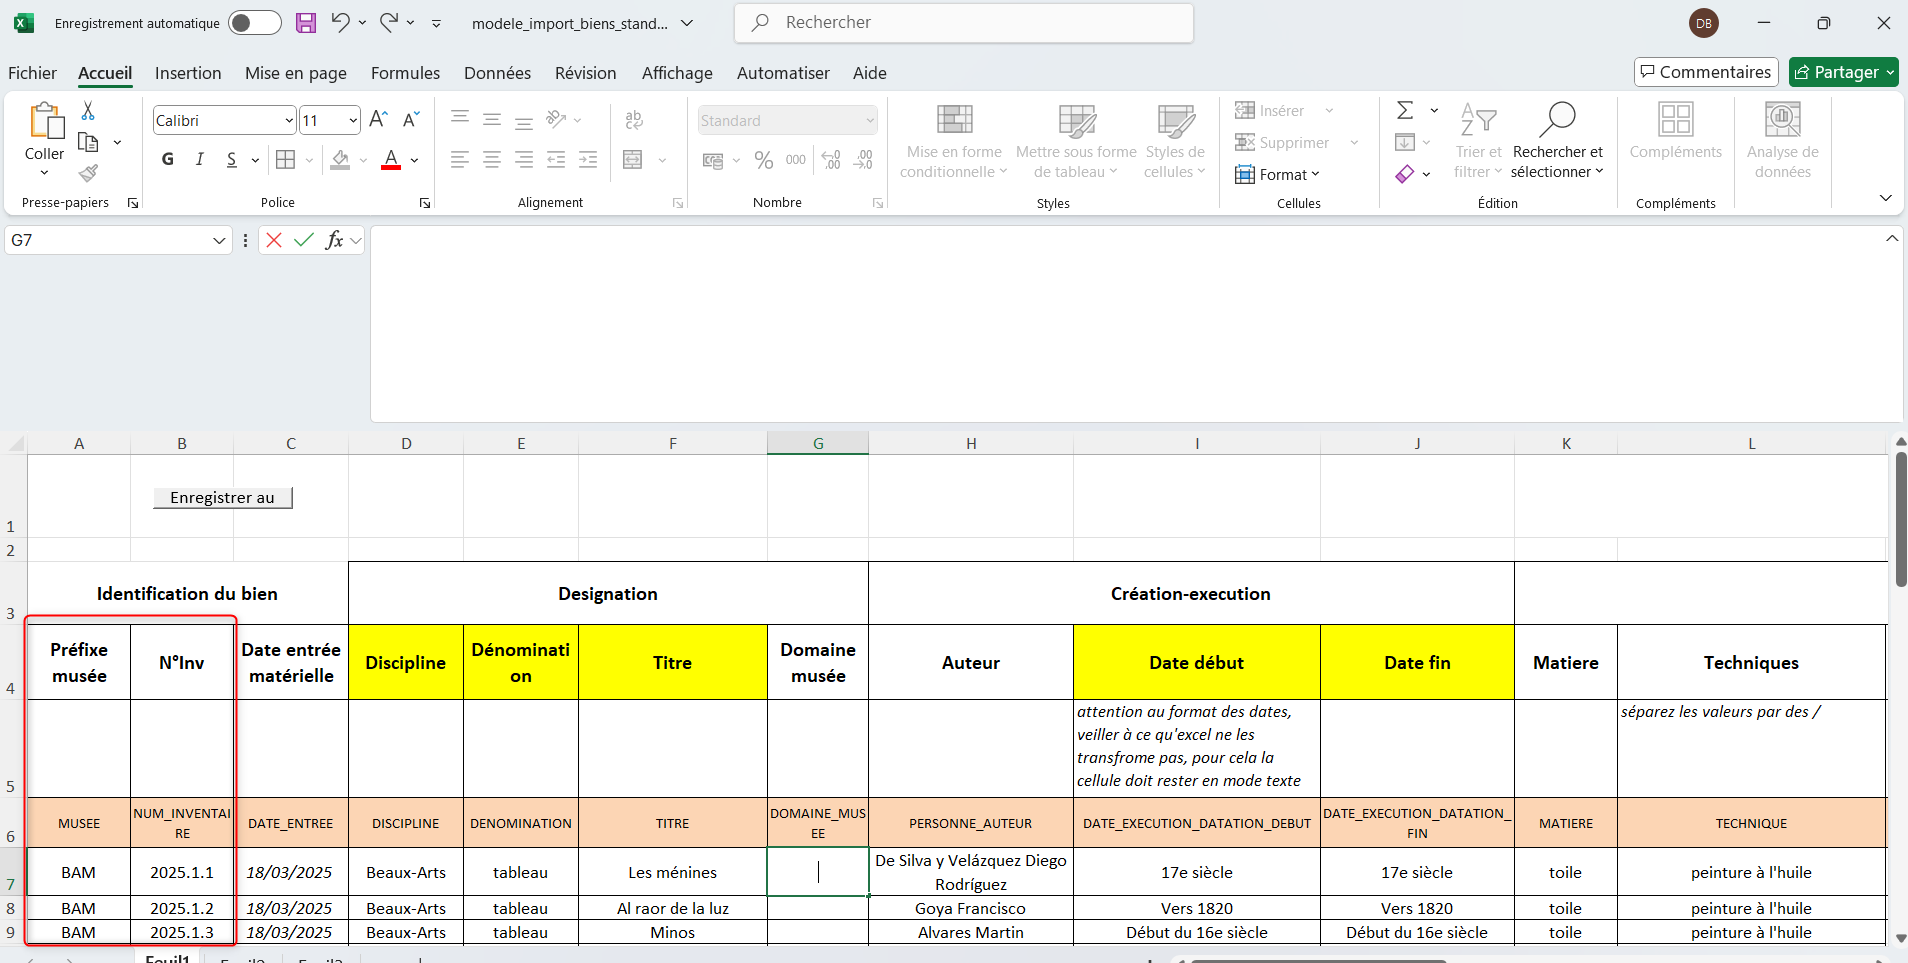Apply Bold with the G icon
This screenshot has width=1908, height=963.
pyautogui.click(x=168, y=160)
